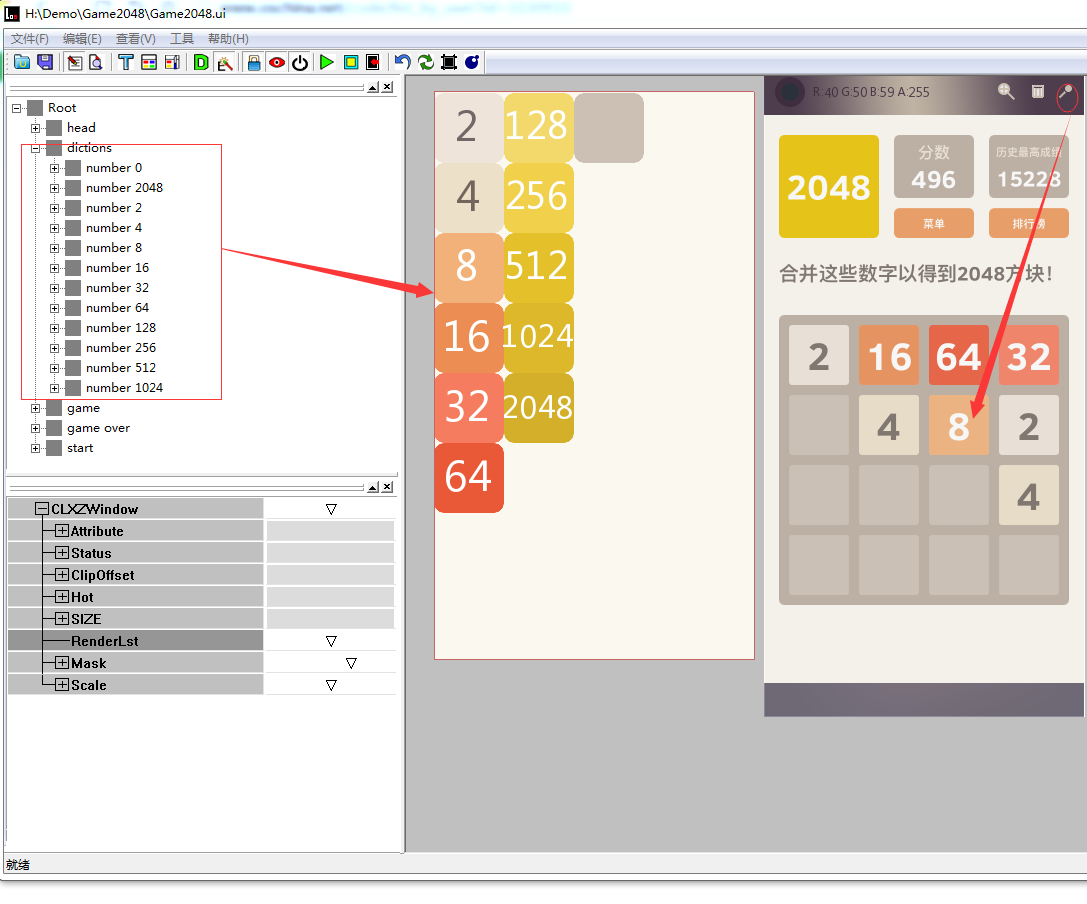The width and height of the screenshot is (1087, 904).
Task: Expand the number 2048 tree item
Action: [x=52, y=187]
